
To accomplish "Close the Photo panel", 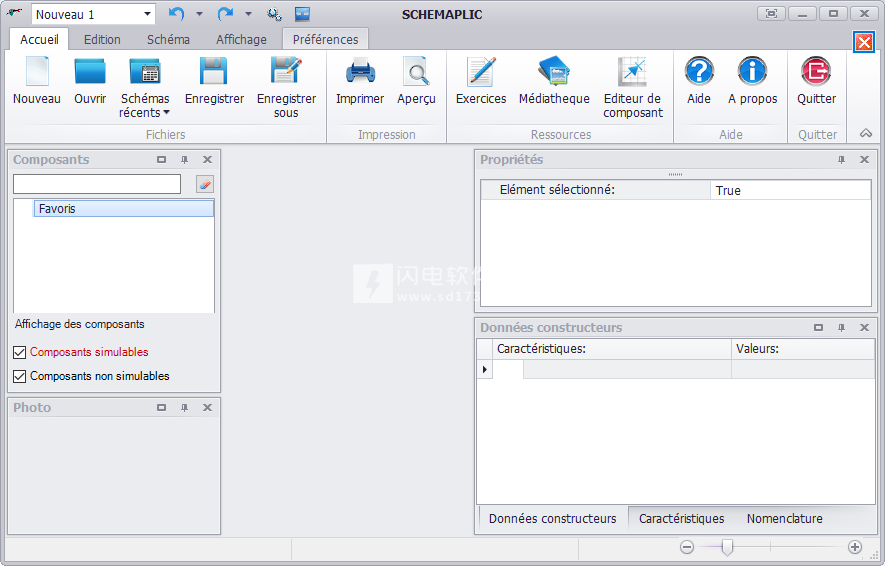I will (x=207, y=407).
